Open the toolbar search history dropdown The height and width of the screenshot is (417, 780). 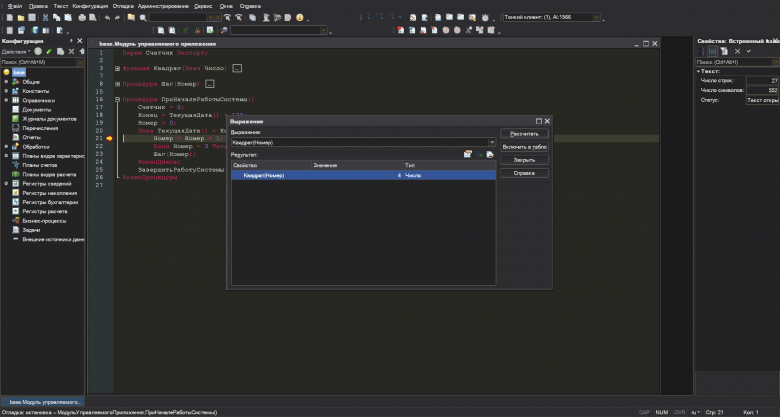pos(210,17)
